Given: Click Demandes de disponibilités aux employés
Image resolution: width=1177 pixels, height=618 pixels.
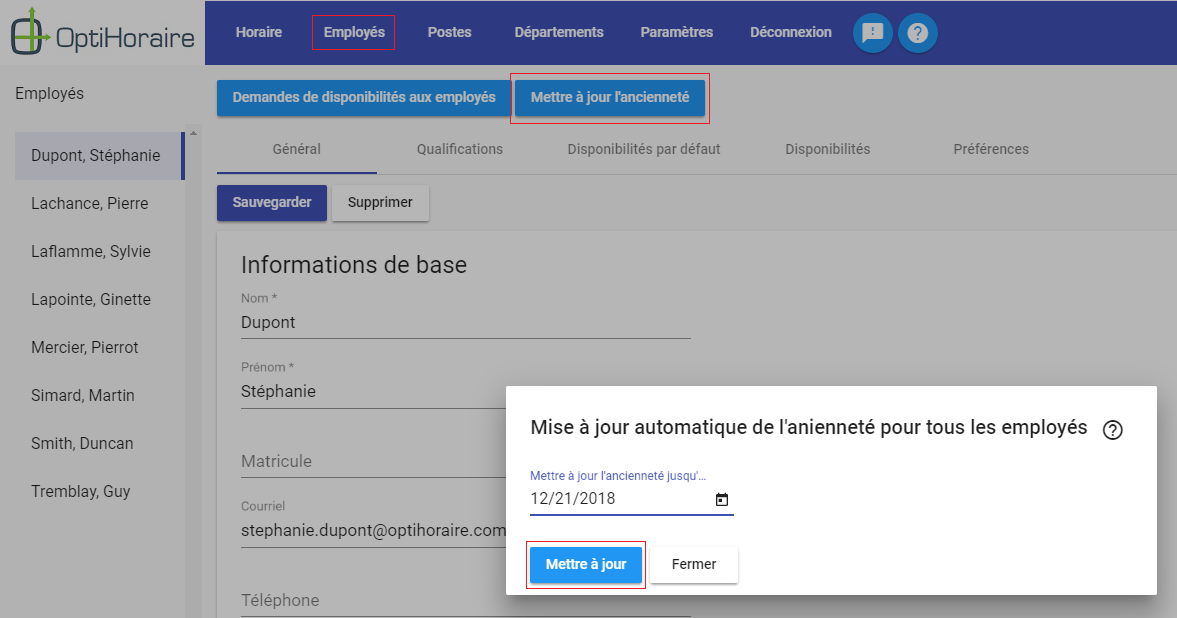Looking at the screenshot, I should (364, 98).
